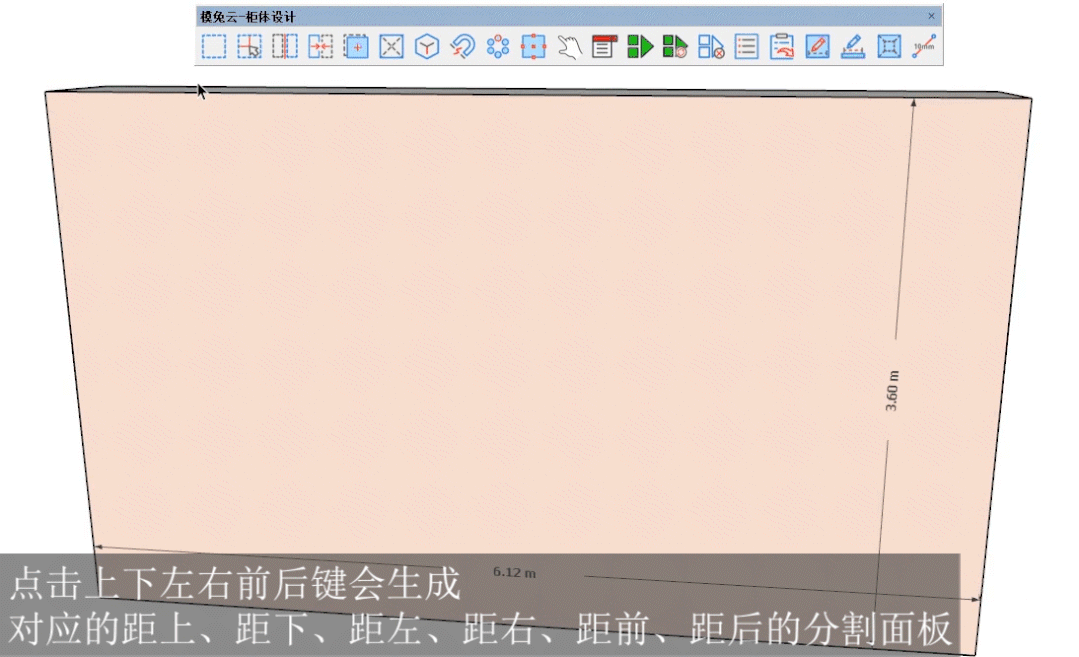Click the 3.60 m dimension label

(893, 392)
